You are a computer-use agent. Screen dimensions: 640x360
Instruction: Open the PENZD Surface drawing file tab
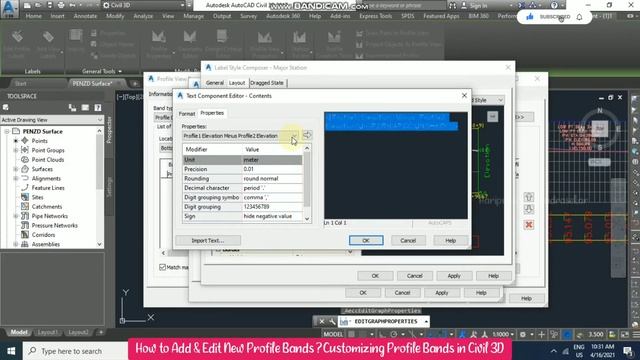click(92, 83)
